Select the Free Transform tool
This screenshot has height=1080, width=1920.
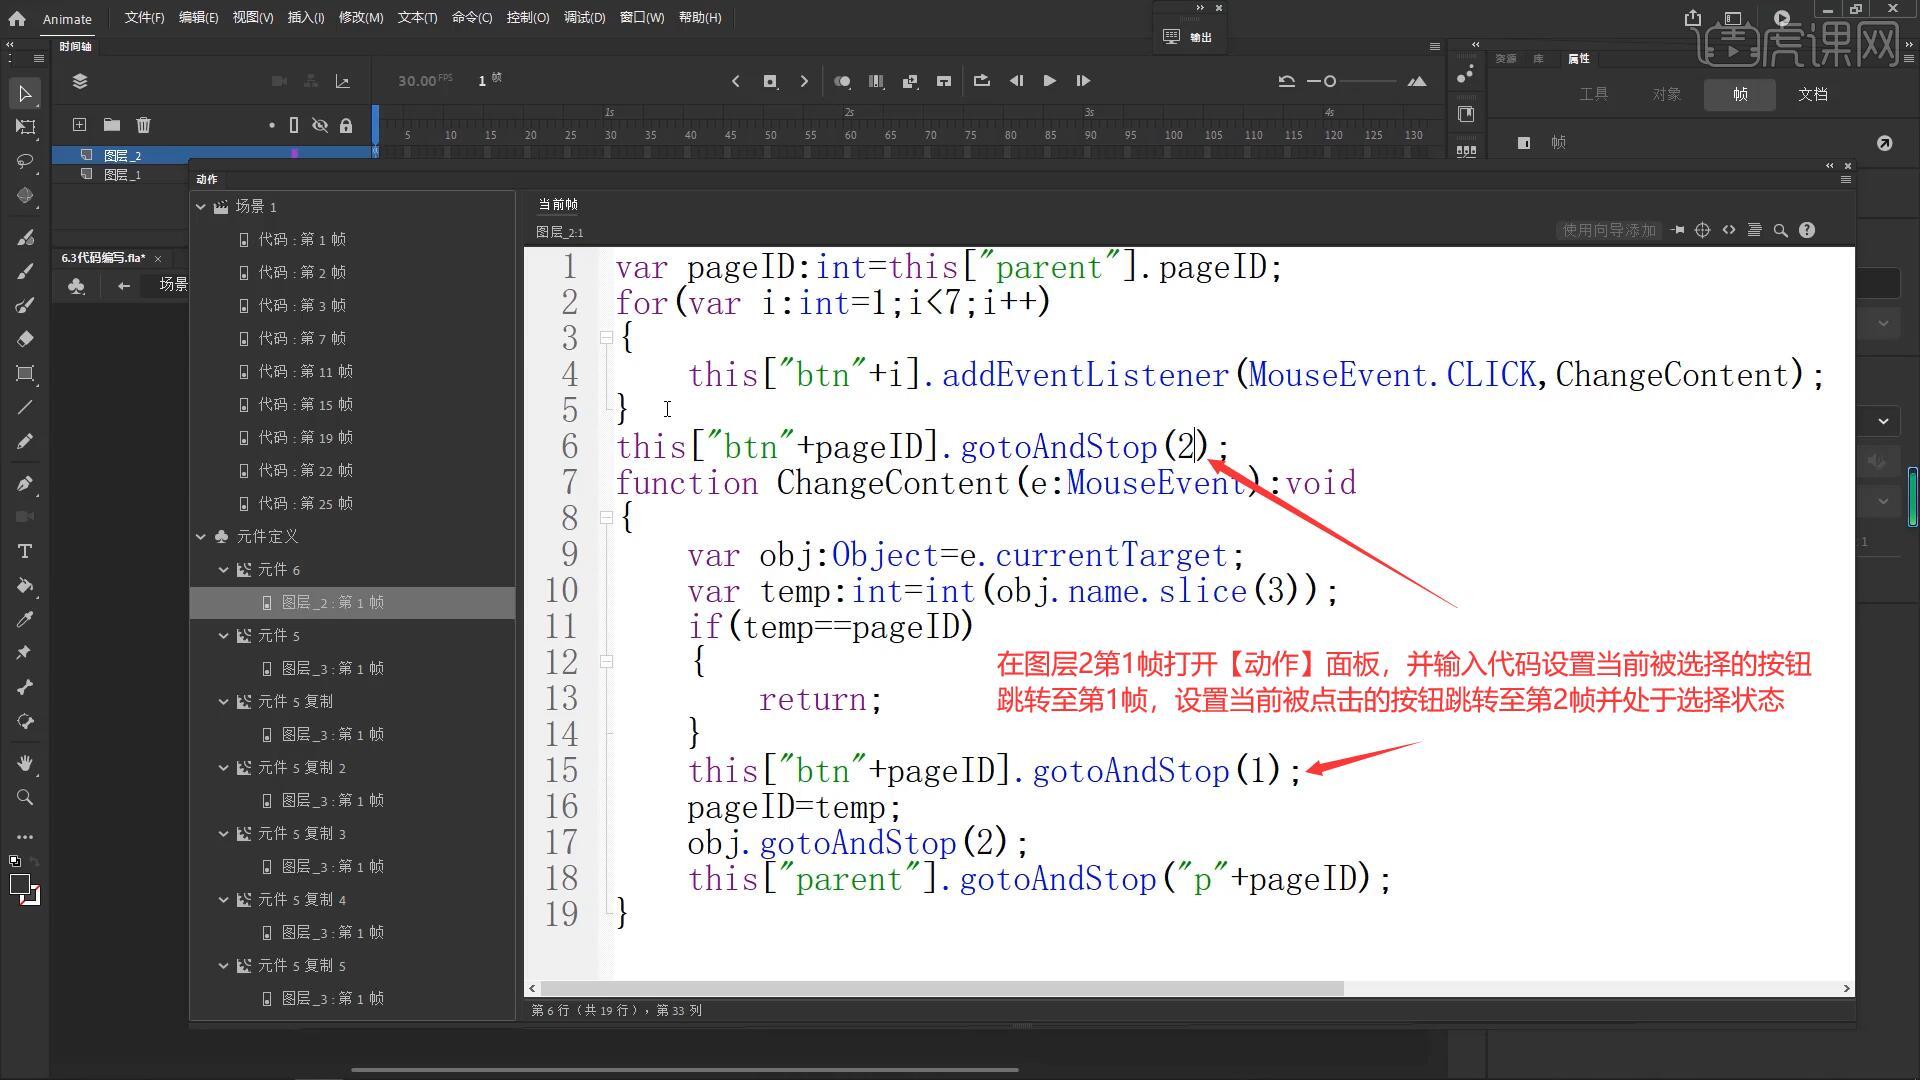click(25, 127)
